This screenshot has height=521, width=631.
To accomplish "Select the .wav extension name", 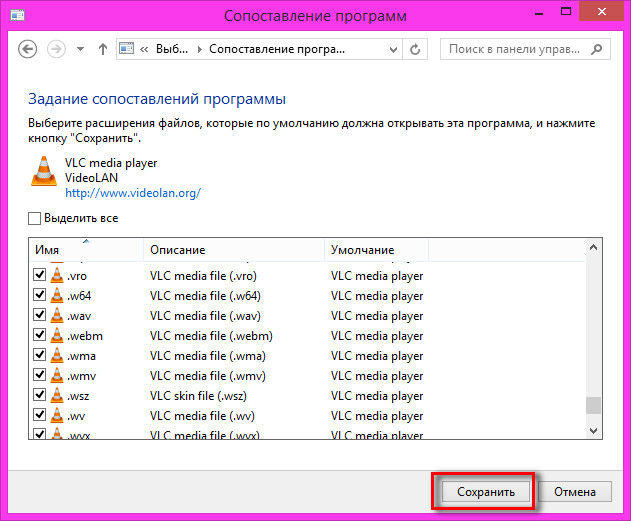I will [x=79, y=316].
